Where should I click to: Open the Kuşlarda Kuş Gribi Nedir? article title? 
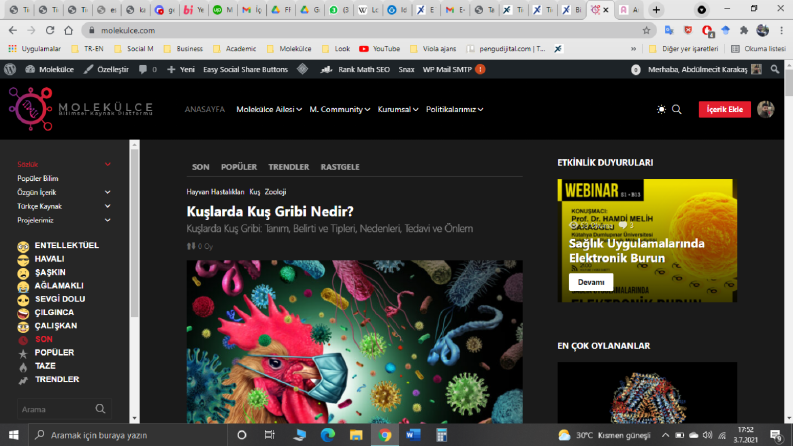point(270,211)
